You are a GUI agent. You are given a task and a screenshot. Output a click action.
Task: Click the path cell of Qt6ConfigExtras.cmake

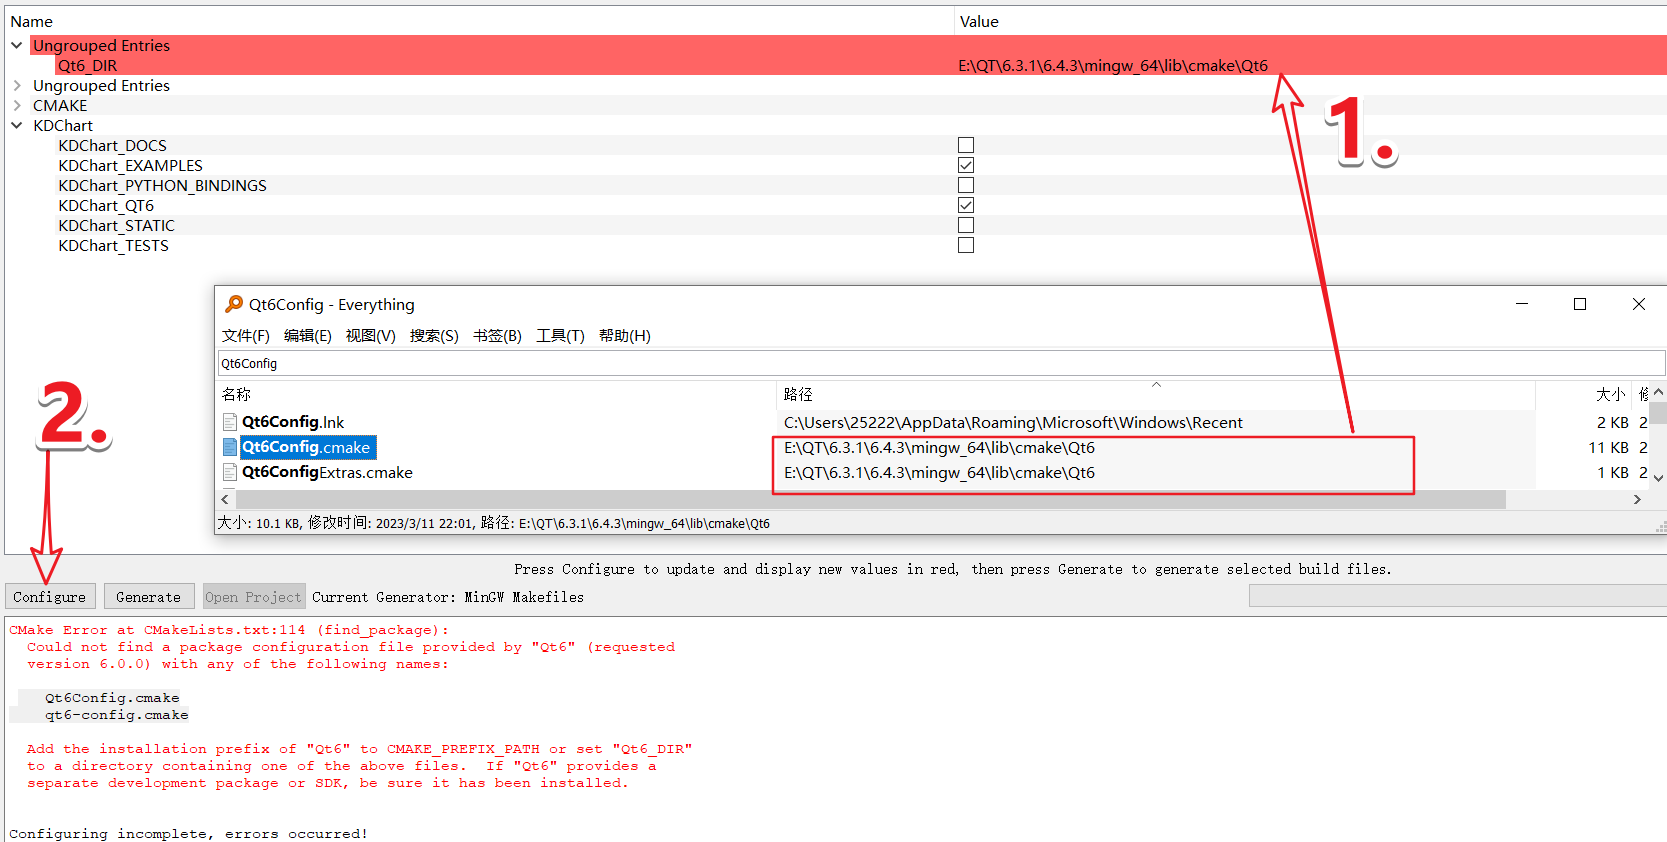[939, 472]
